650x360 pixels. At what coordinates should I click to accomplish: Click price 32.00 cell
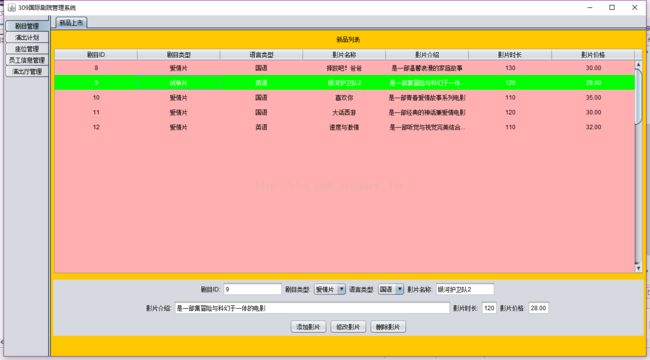(593, 127)
